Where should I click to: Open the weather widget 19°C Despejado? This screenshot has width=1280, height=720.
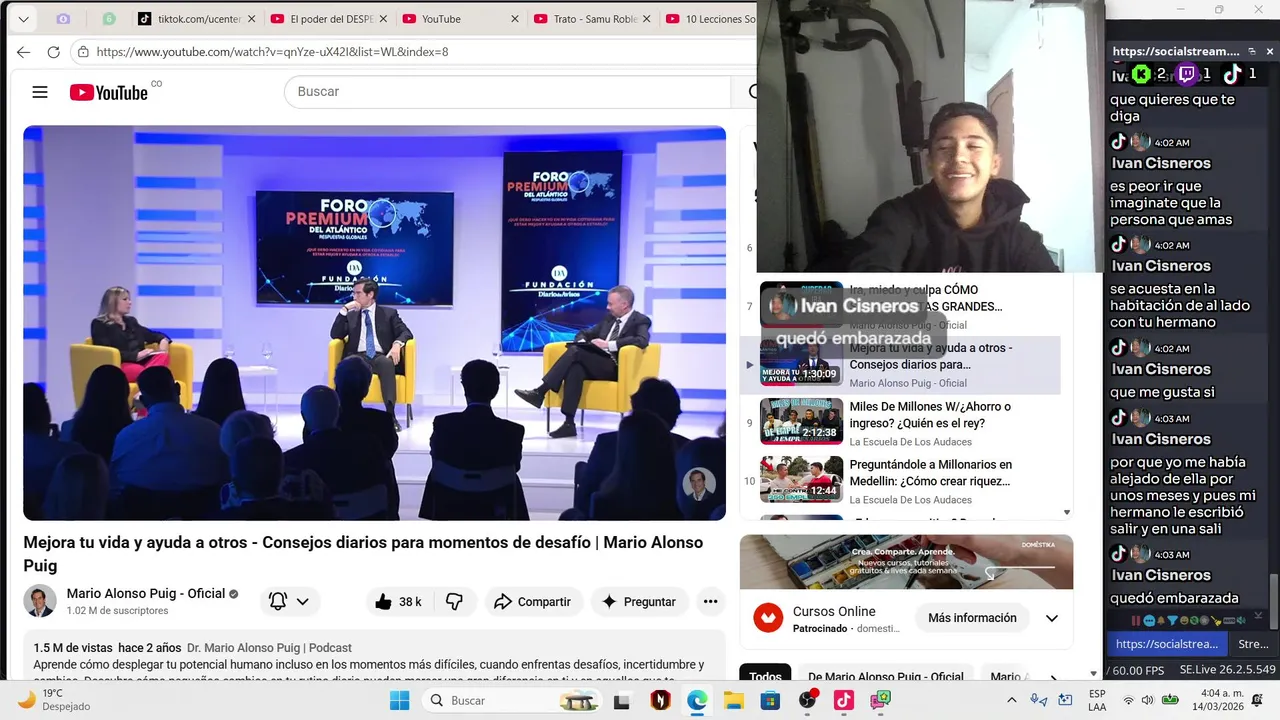[x=54, y=700]
